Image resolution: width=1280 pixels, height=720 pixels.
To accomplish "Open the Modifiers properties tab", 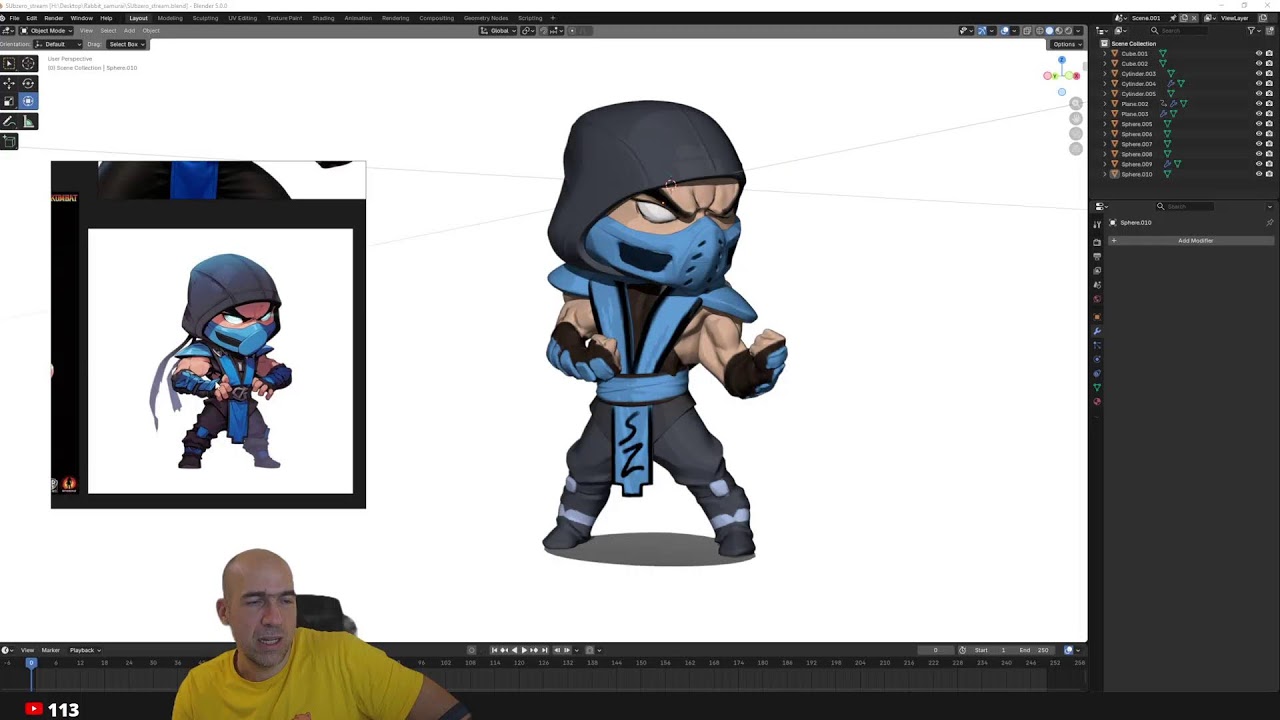I will [1097, 331].
